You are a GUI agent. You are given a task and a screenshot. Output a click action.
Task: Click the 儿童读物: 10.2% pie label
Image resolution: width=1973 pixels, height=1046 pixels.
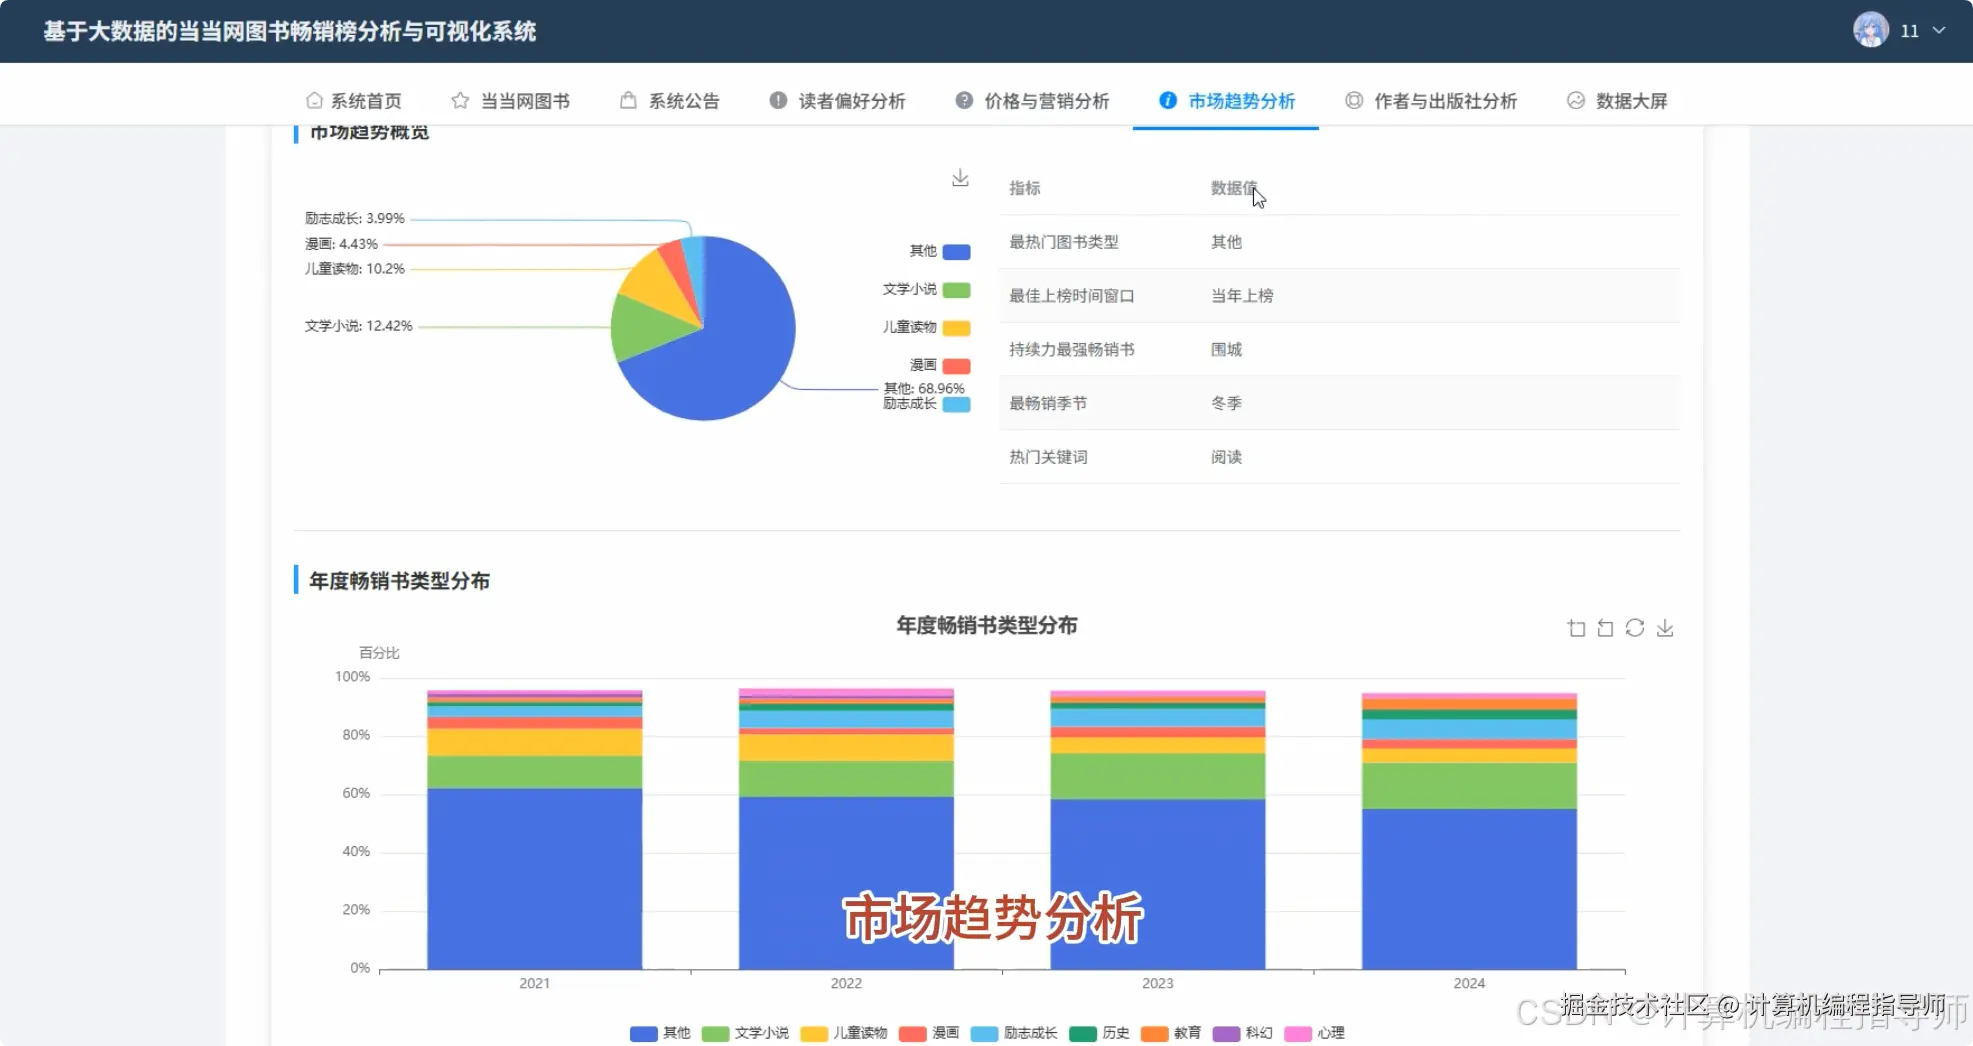point(355,269)
